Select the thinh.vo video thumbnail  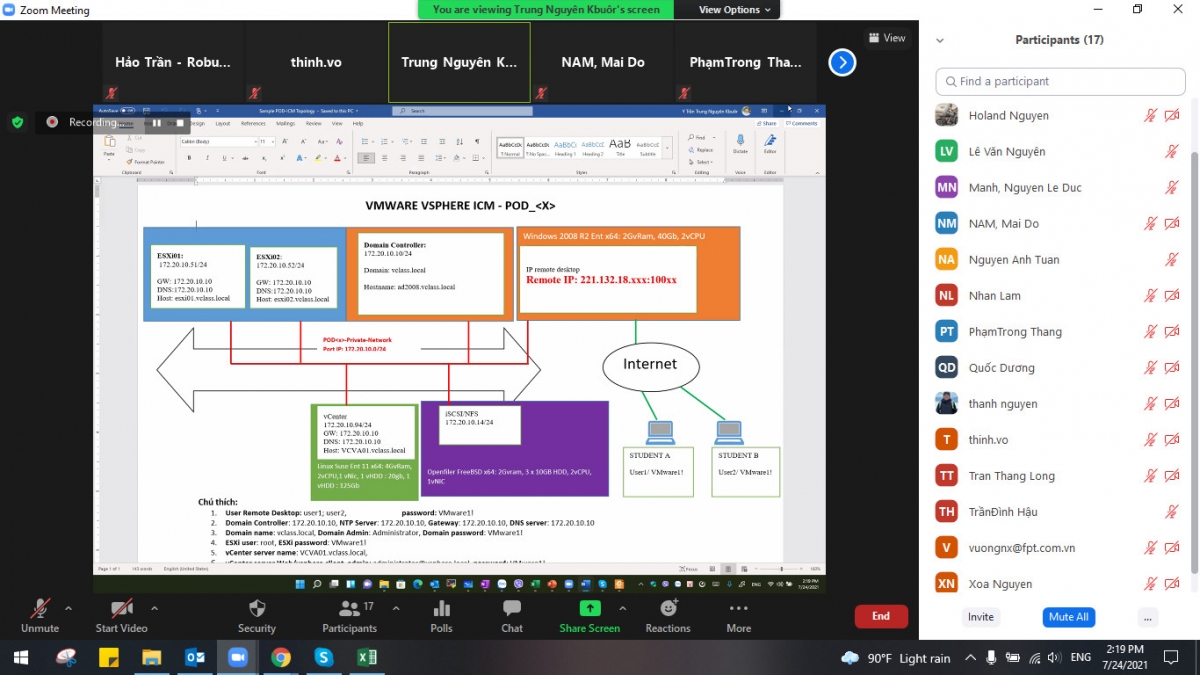tap(316, 62)
